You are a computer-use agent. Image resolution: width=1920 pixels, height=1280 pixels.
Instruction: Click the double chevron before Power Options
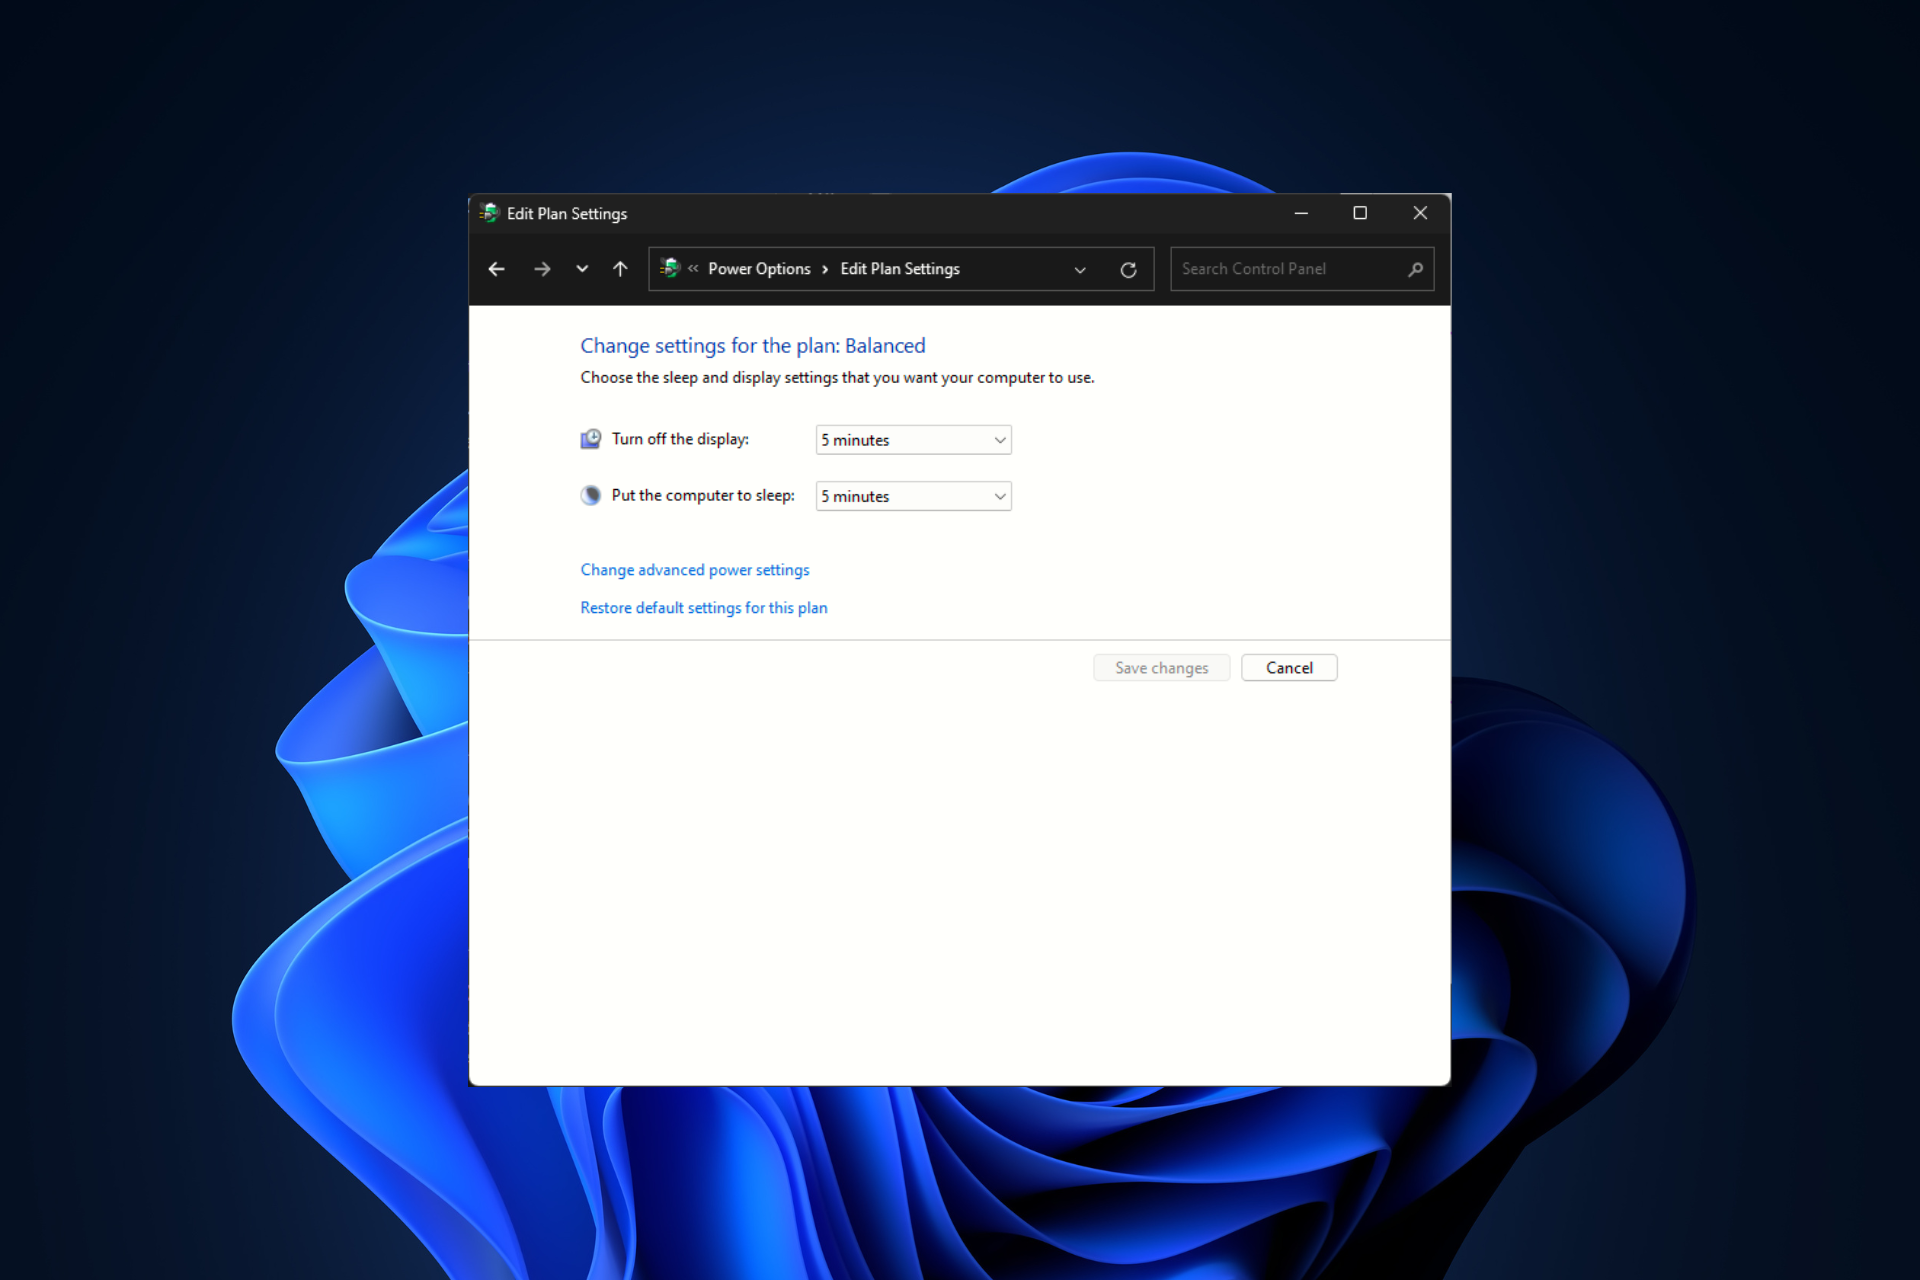click(x=693, y=269)
